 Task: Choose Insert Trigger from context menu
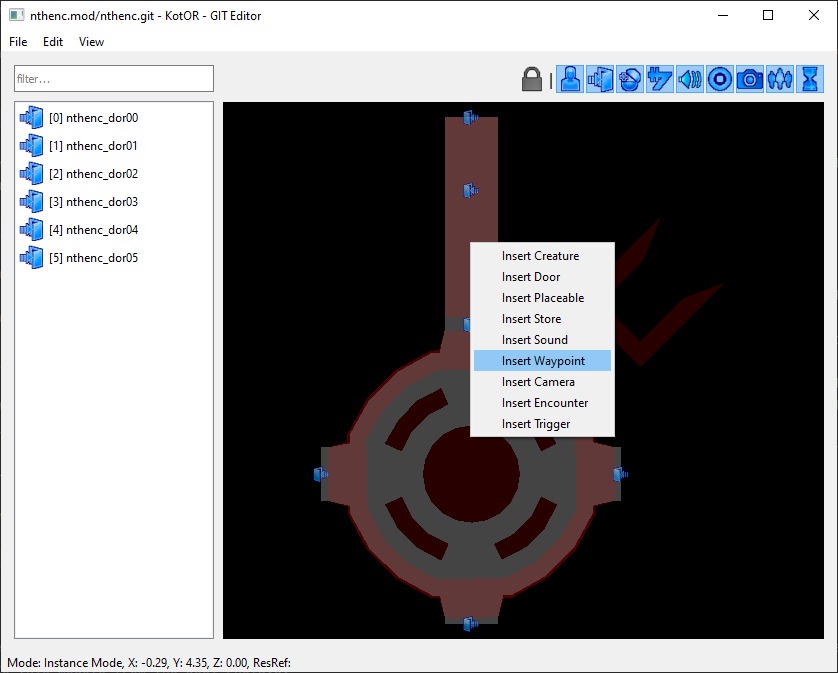click(x=542, y=424)
